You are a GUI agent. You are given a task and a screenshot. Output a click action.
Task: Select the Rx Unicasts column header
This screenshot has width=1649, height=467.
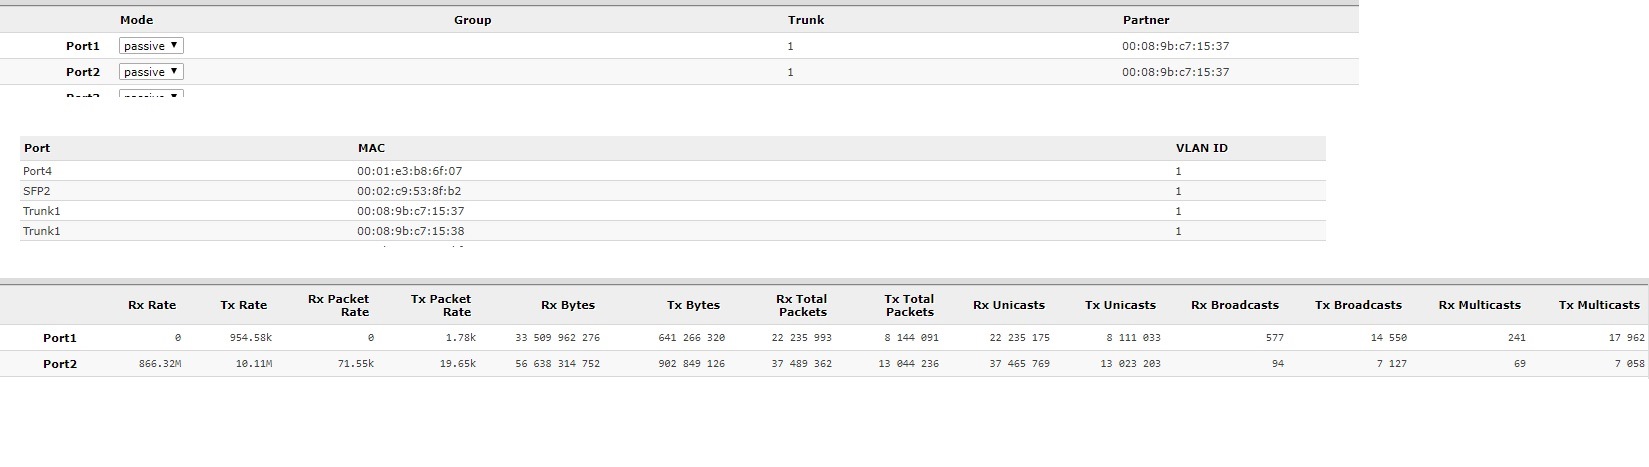tap(1009, 305)
